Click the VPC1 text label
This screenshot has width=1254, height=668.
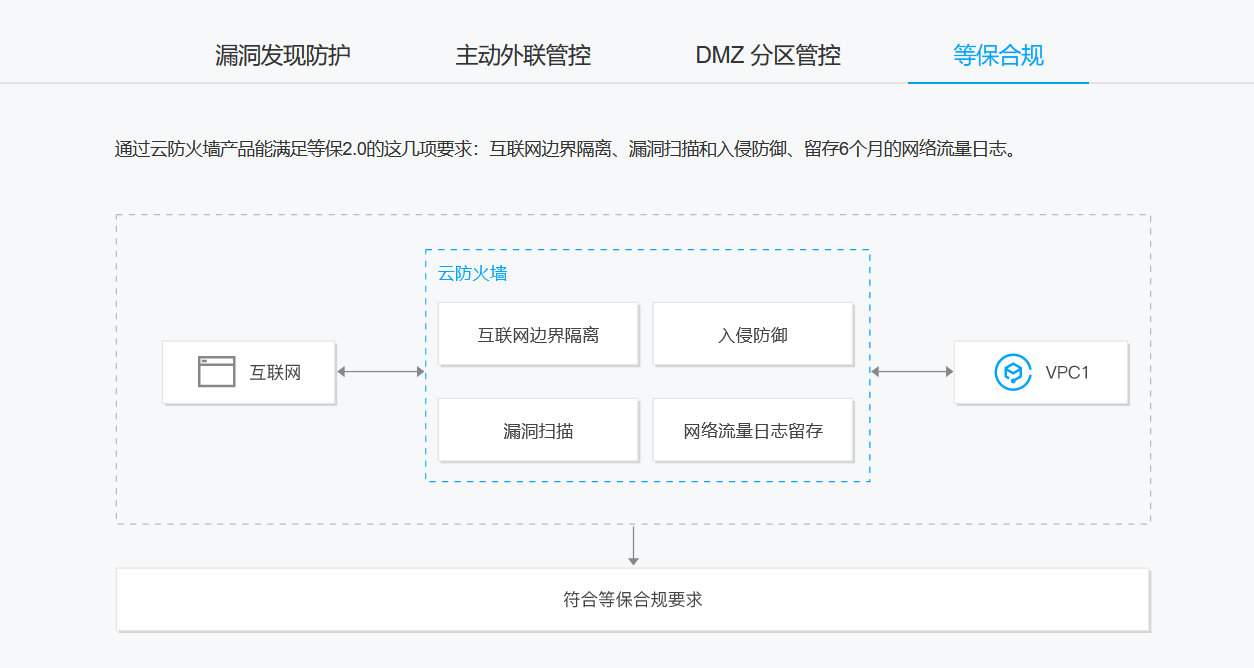tap(1067, 373)
